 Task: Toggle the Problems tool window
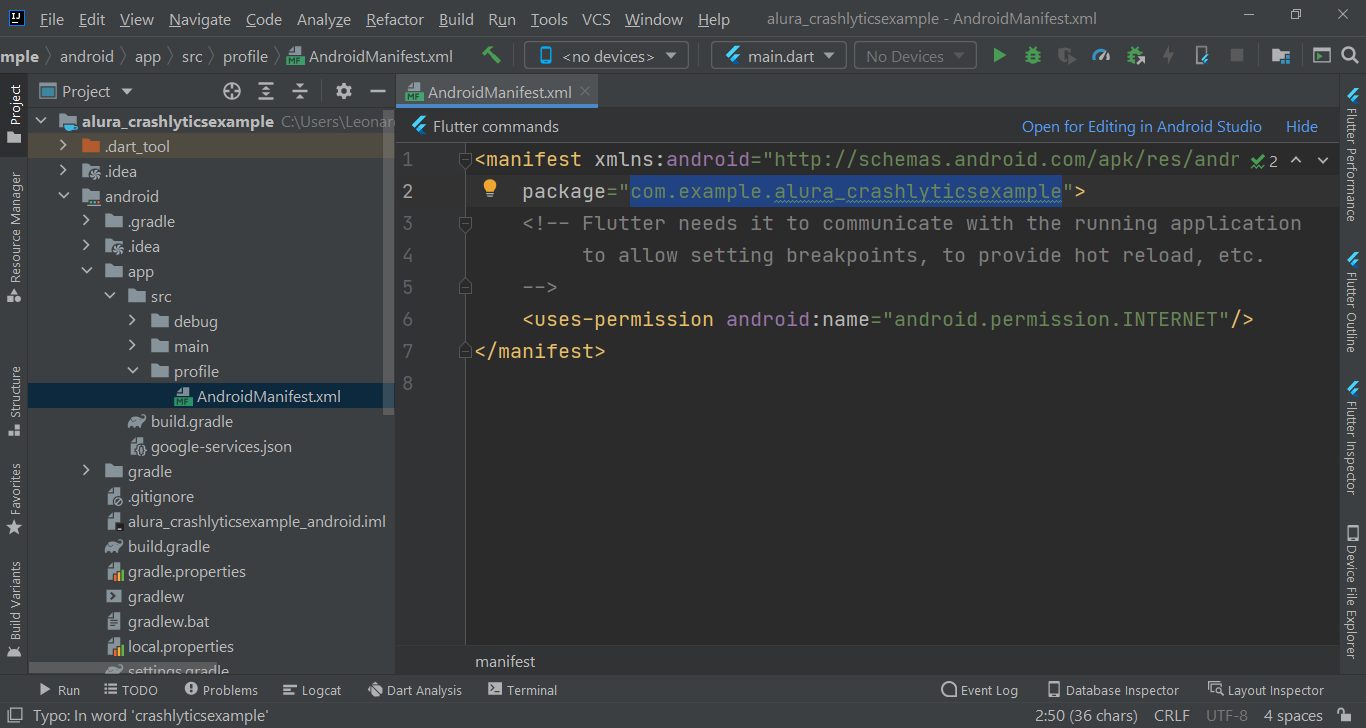point(221,689)
